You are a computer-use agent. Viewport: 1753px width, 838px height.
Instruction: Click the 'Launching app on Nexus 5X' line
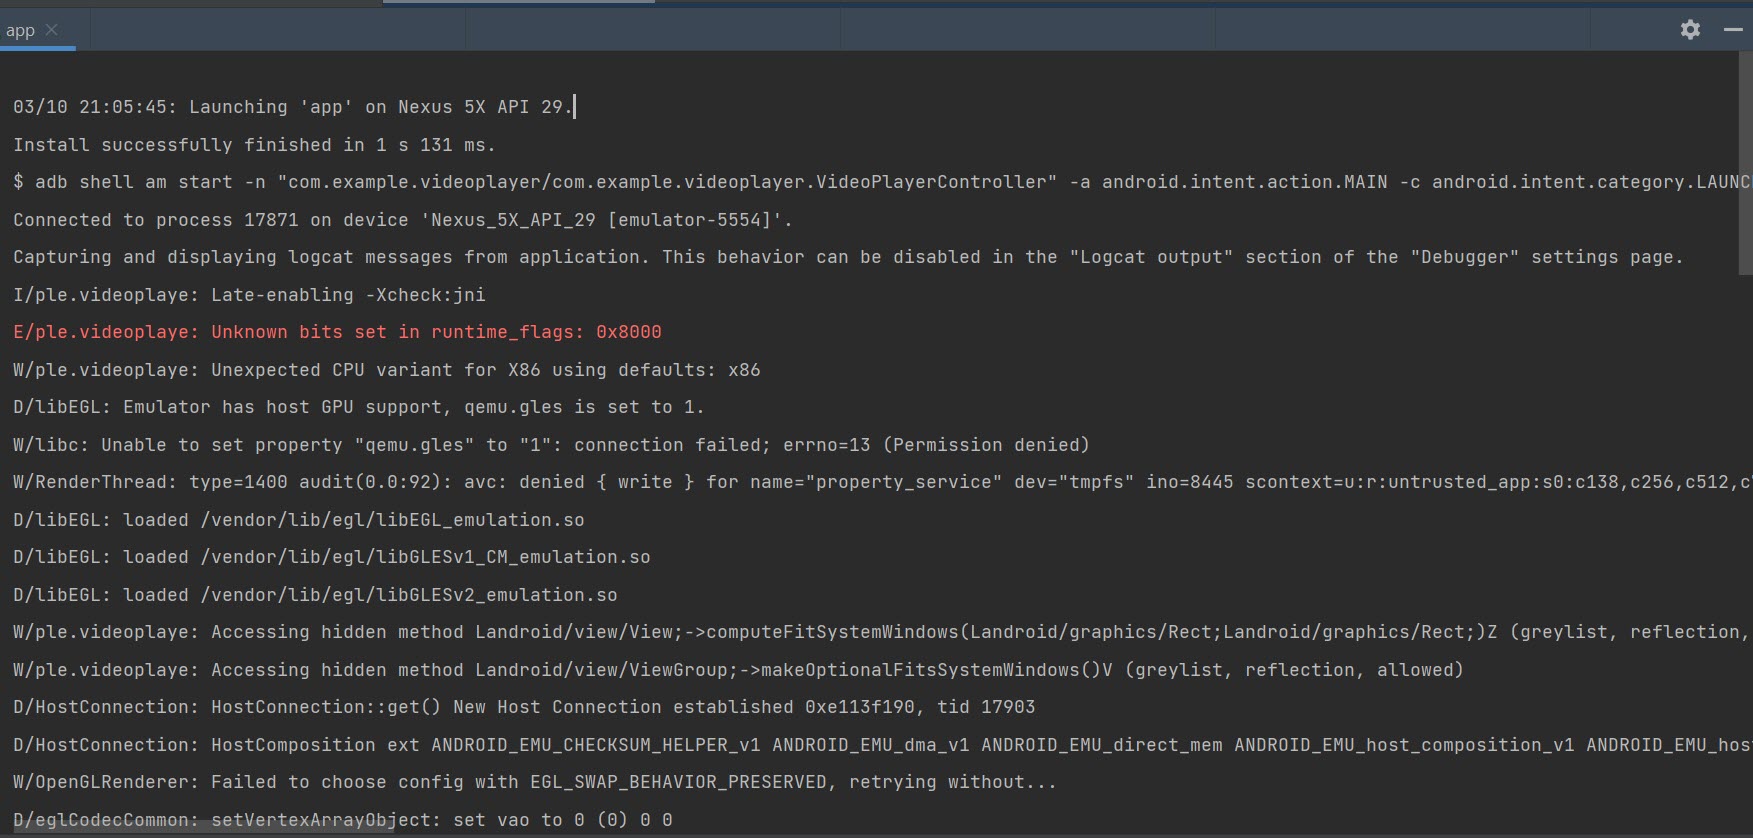pyautogui.click(x=292, y=107)
